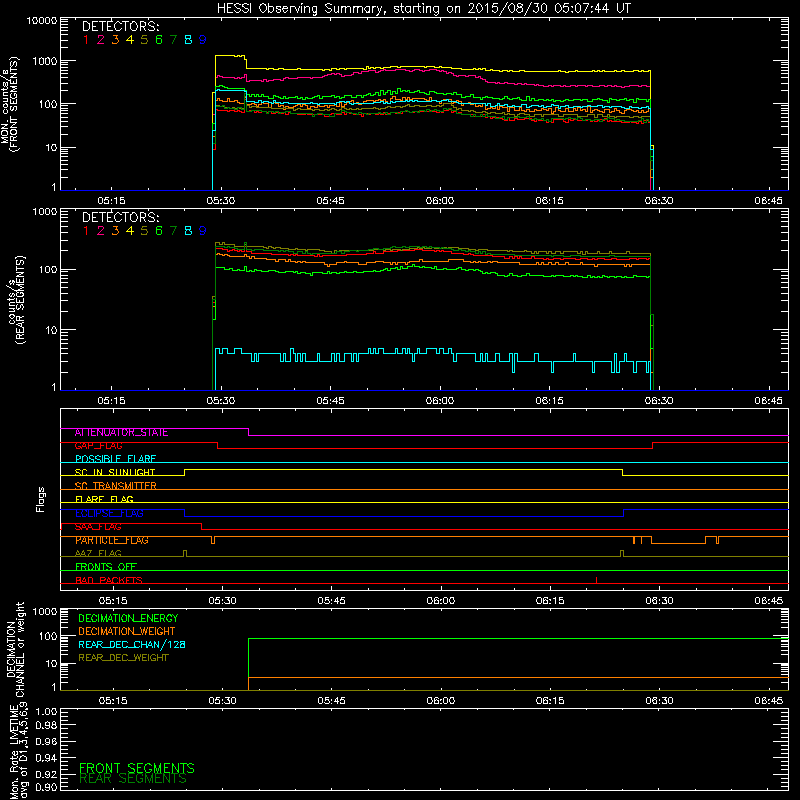Image resolution: width=800 pixels, height=800 pixels.
Task: Select detector 7 in rear segments legend
Action: tap(173, 231)
